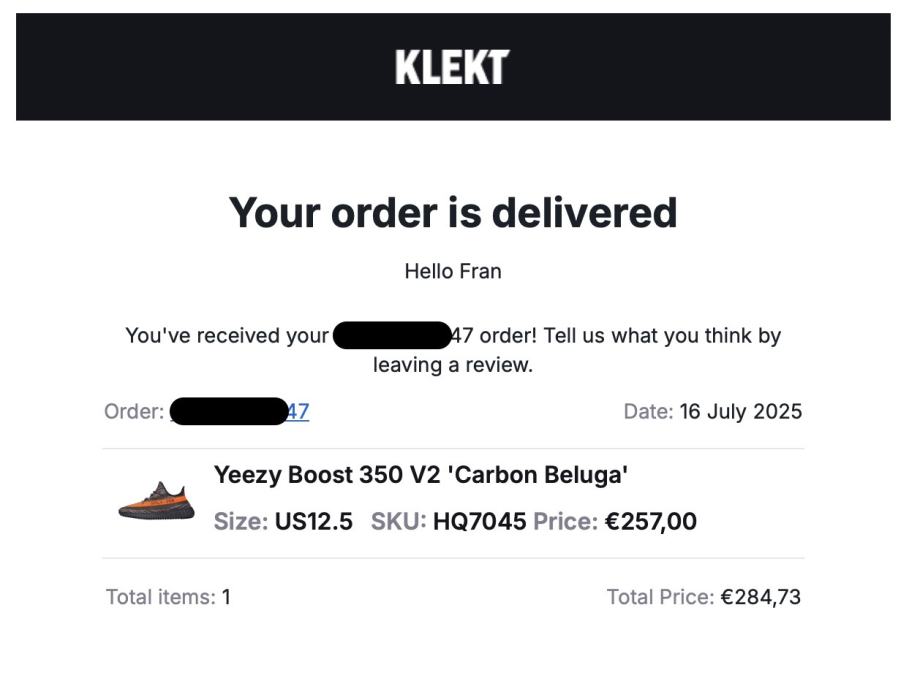Select the date 16 July 2025

point(740,411)
